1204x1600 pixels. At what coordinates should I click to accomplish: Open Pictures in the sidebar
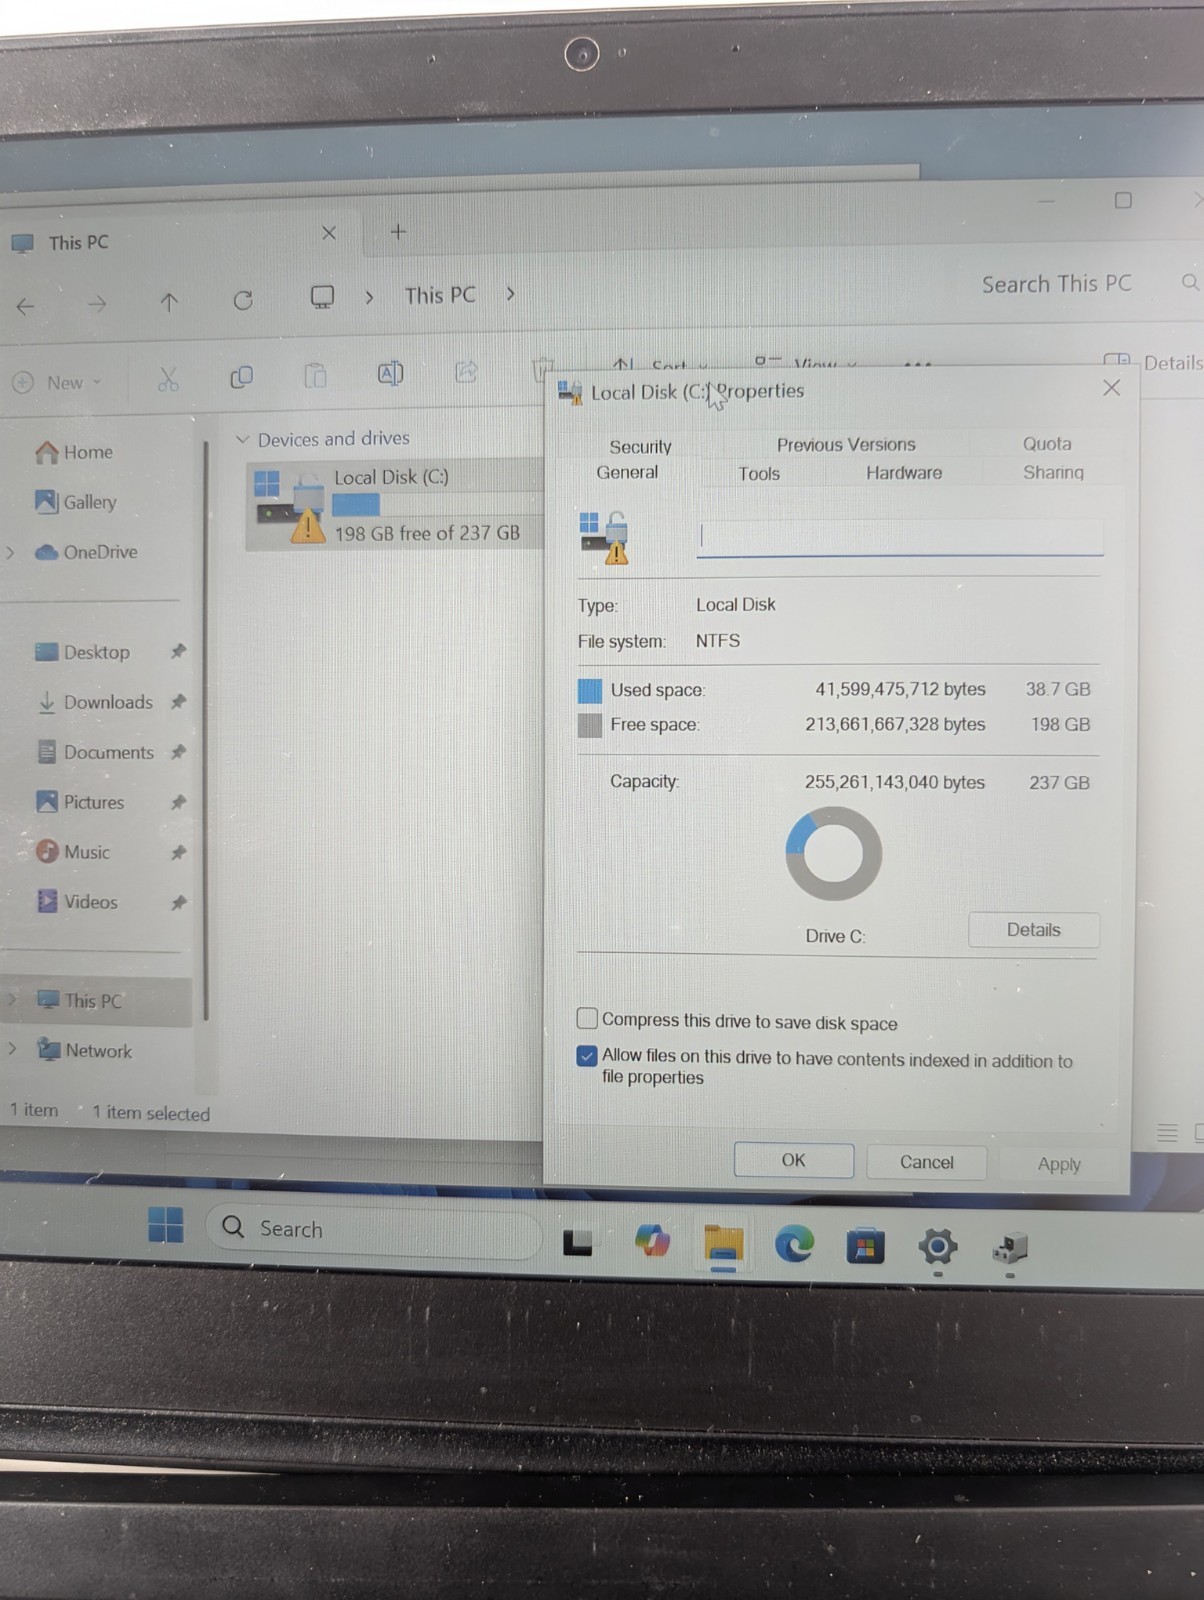[x=79, y=802]
